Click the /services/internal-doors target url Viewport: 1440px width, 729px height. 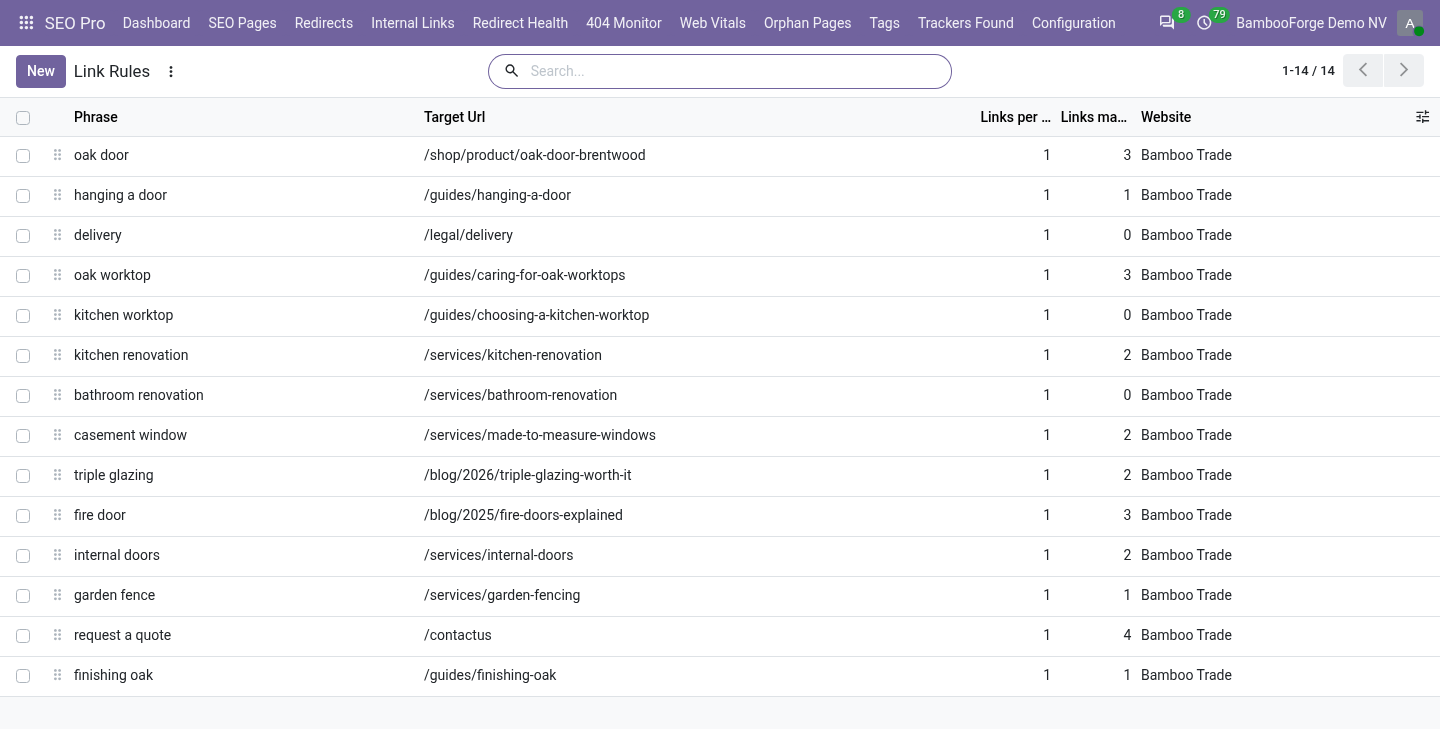(x=499, y=555)
